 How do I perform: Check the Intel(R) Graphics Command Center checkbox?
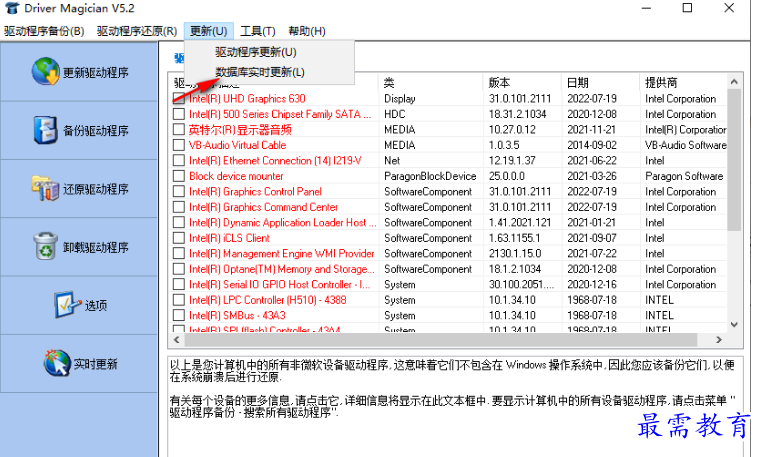(x=179, y=207)
